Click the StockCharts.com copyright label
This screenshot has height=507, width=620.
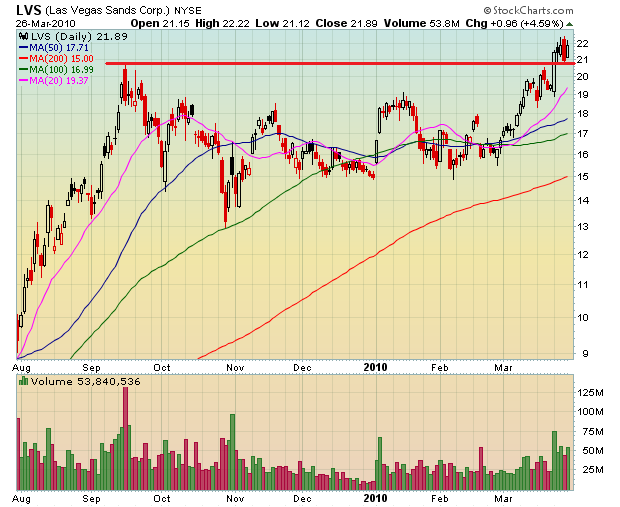pos(528,11)
